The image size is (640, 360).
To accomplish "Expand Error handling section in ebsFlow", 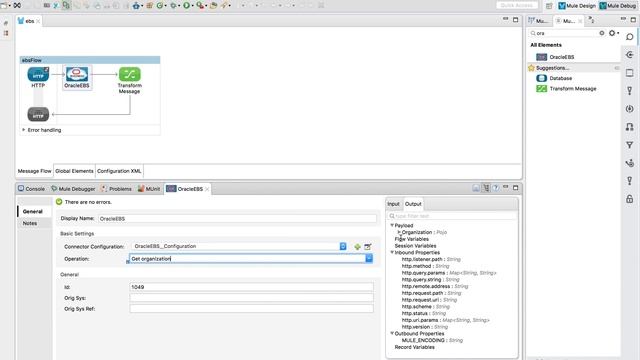I will tap(24, 130).
